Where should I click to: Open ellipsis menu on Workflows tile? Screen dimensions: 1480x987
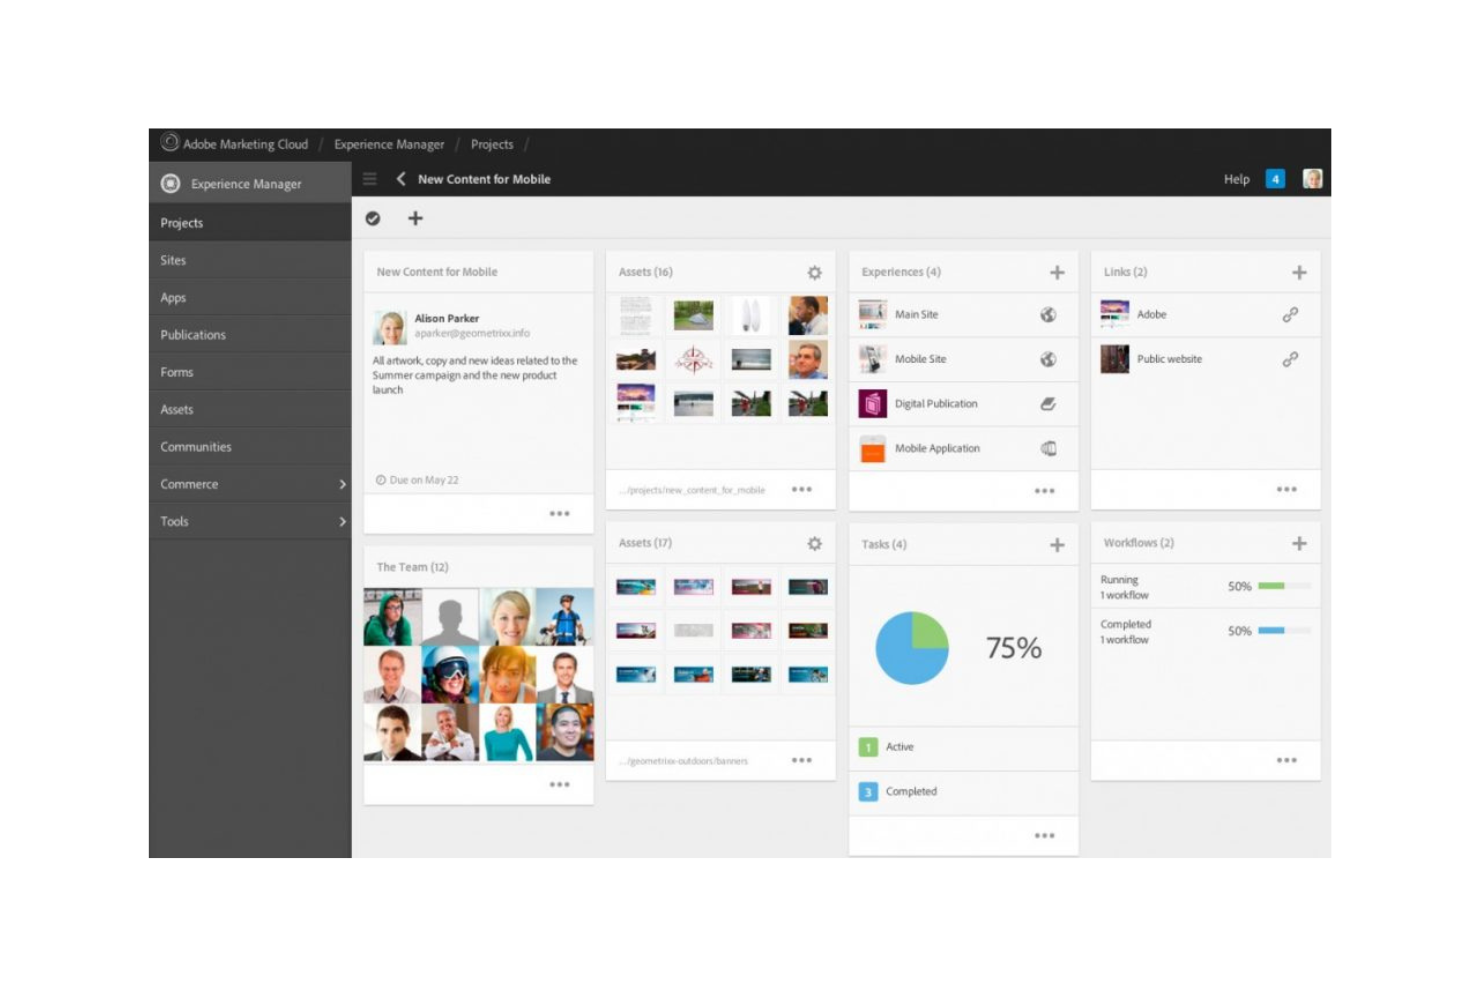tap(1286, 761)
